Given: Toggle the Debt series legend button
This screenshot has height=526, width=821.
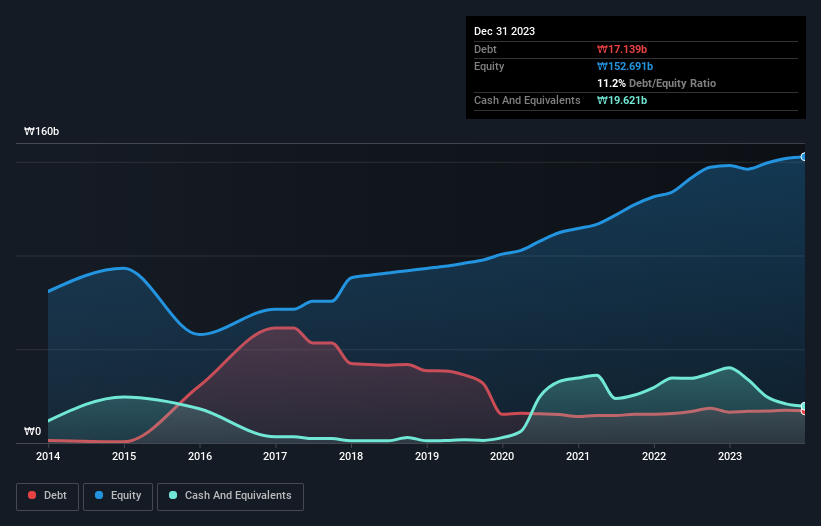Looking at the screenshot, I should point(47,496).
